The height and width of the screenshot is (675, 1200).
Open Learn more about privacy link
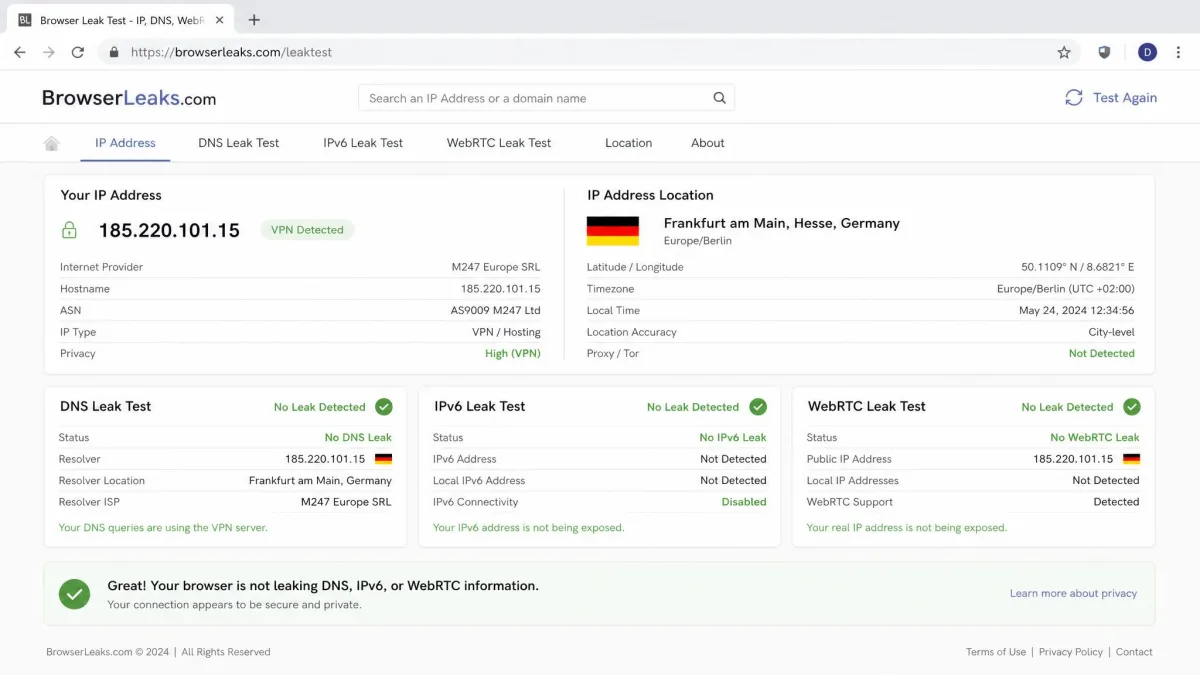1073,593
